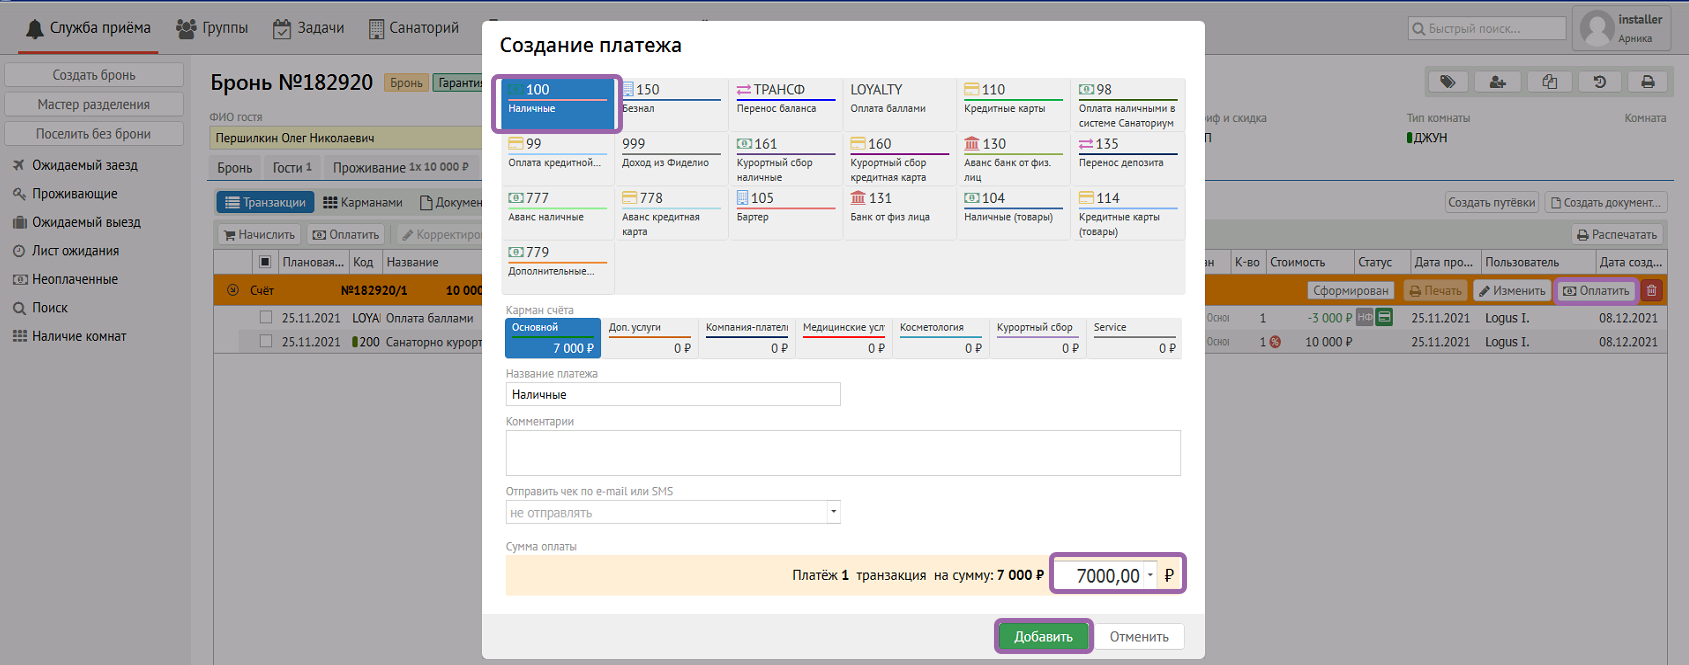Click the tag icon button in booking toolbar
This screenshot has height=665, width=1689.
1447,82
